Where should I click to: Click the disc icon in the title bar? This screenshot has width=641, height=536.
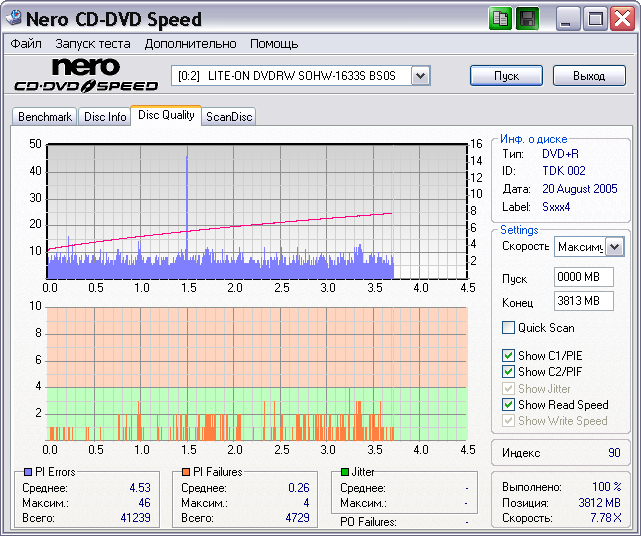pos(13,19)
